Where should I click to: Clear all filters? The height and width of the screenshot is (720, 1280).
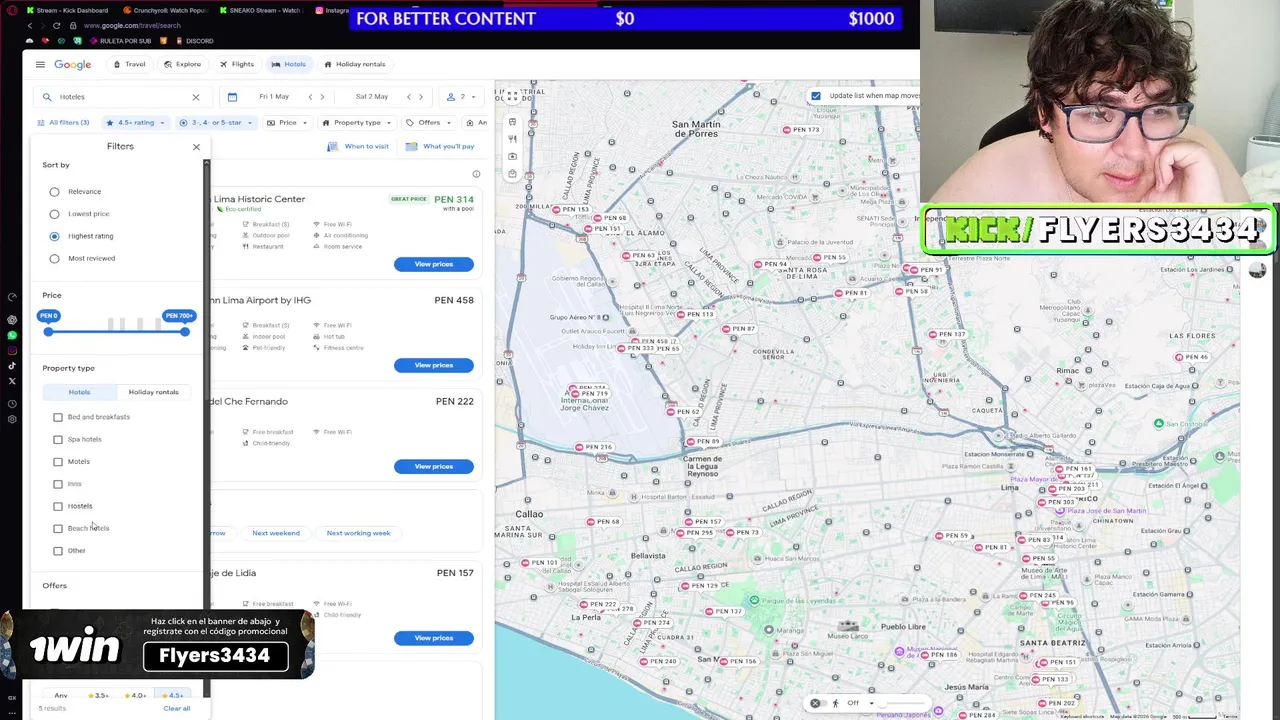(x=176, y=708)
